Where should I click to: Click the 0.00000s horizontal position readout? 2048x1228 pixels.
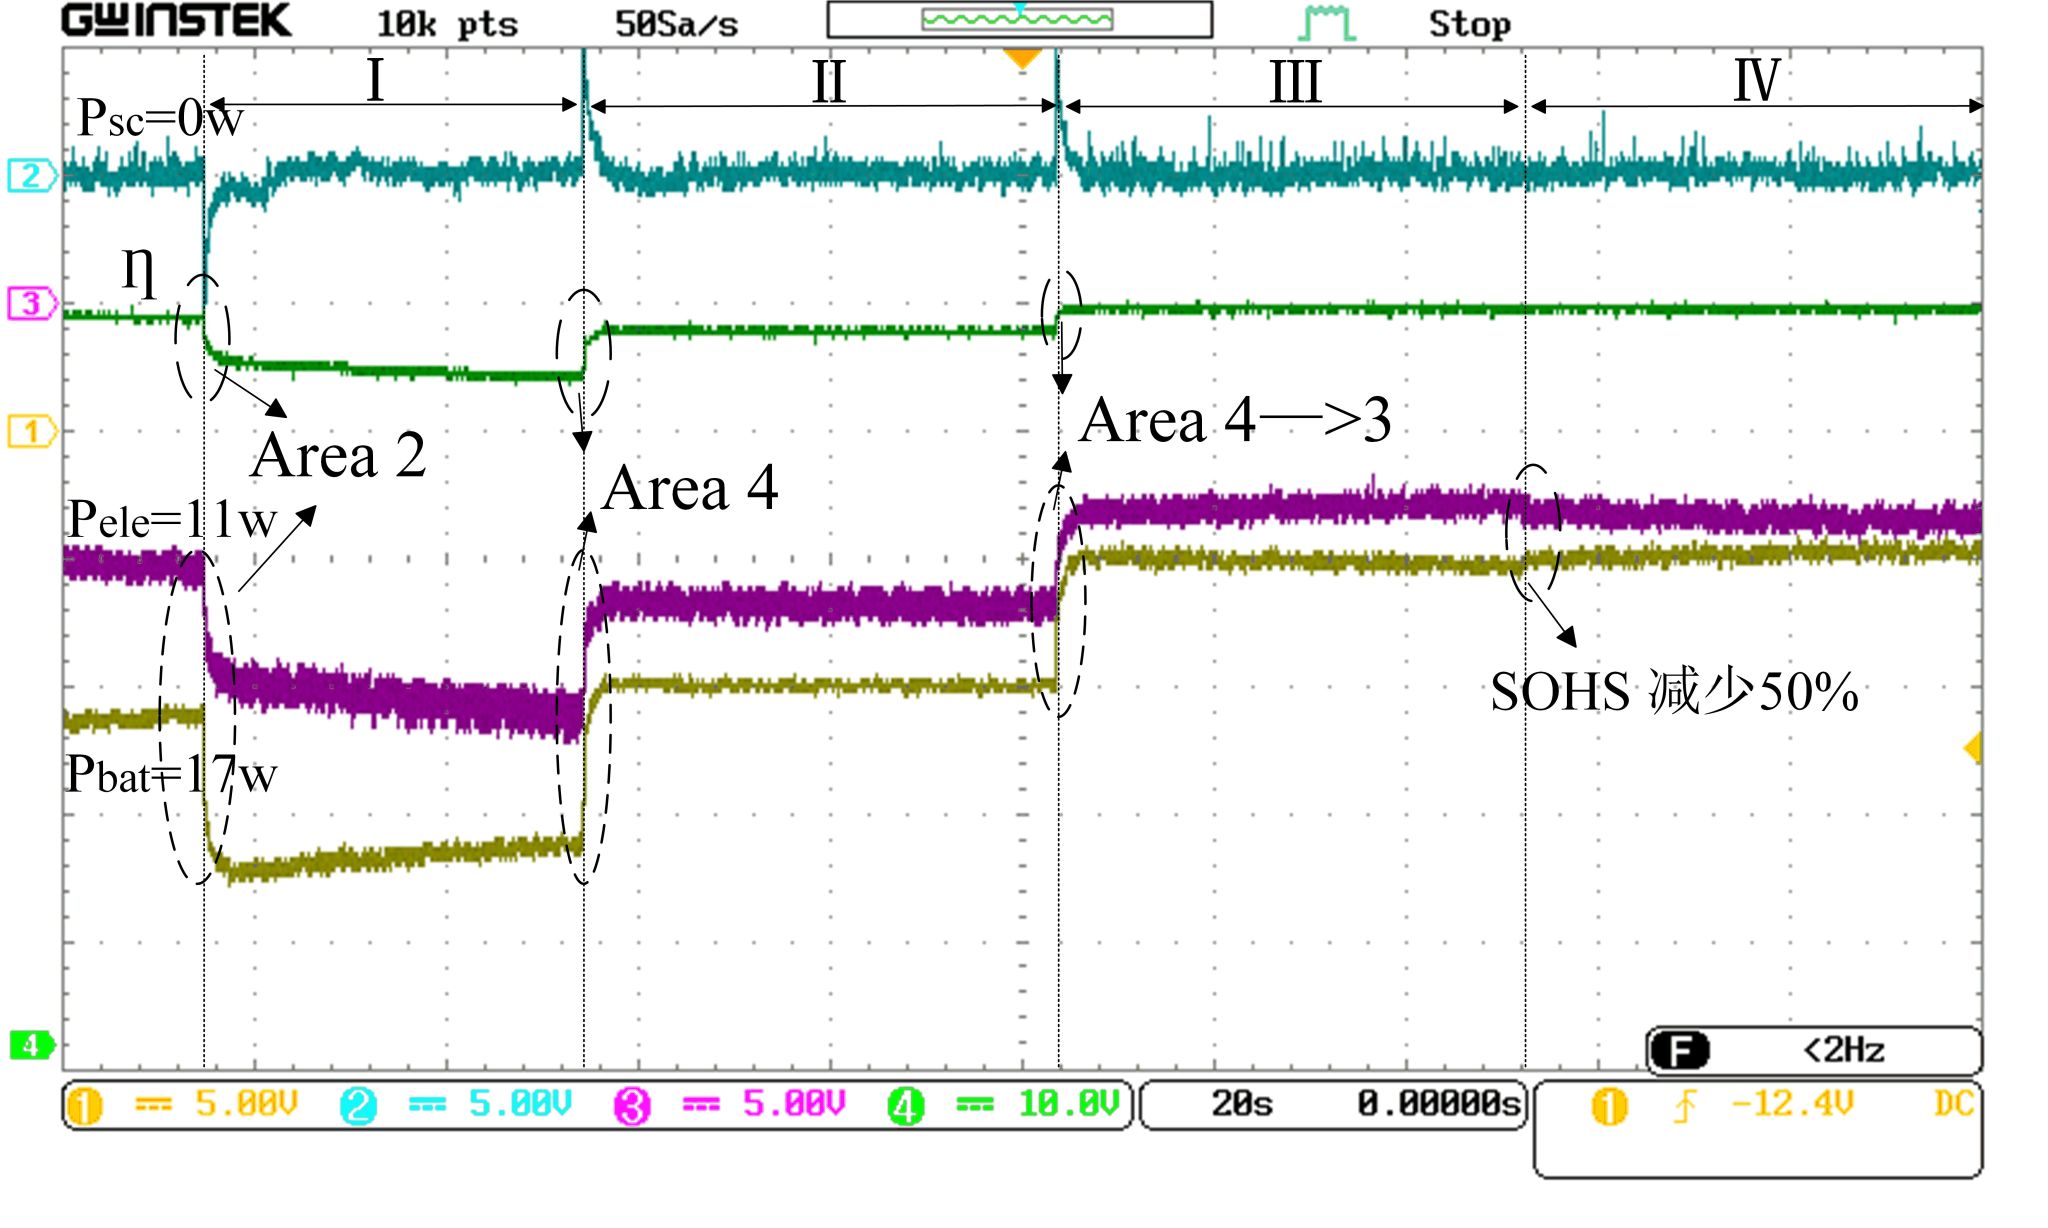(x=1438, y=1104)
